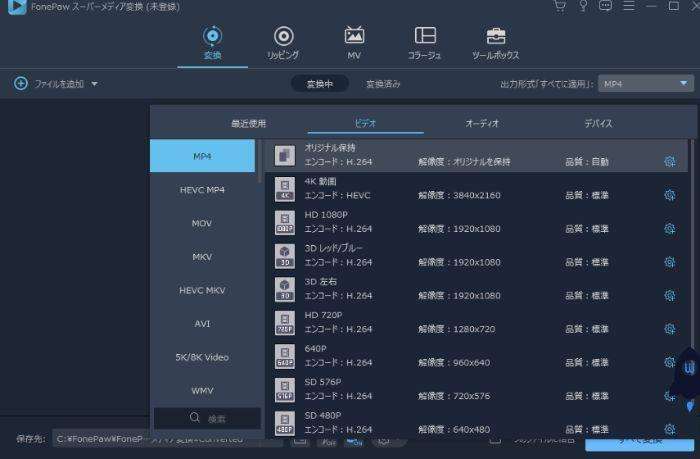
Task: Select the 1280x720 resolution text
Action: 474,329
